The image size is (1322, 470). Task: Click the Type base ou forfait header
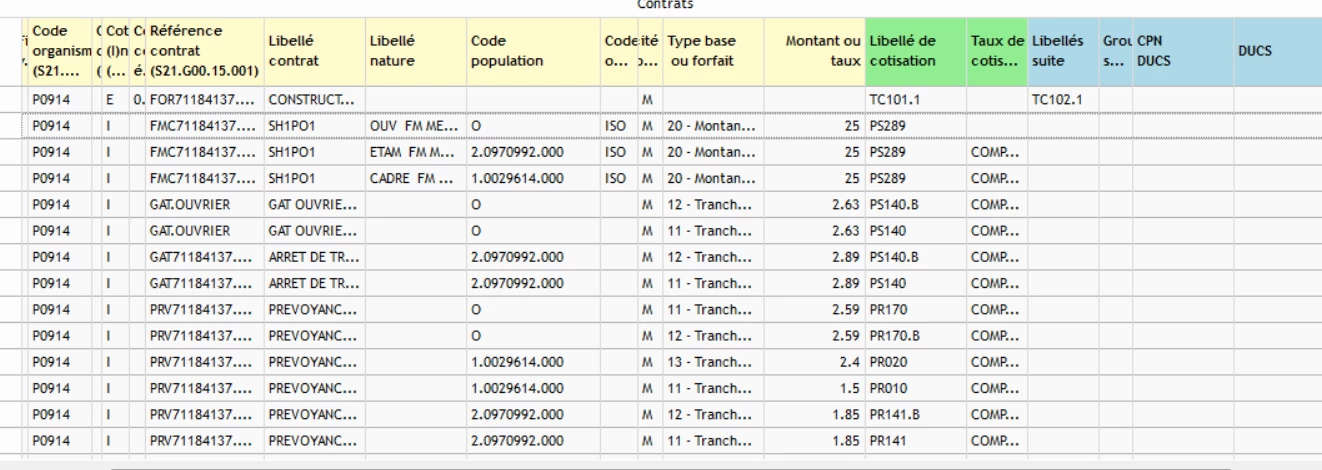point(714,52)
